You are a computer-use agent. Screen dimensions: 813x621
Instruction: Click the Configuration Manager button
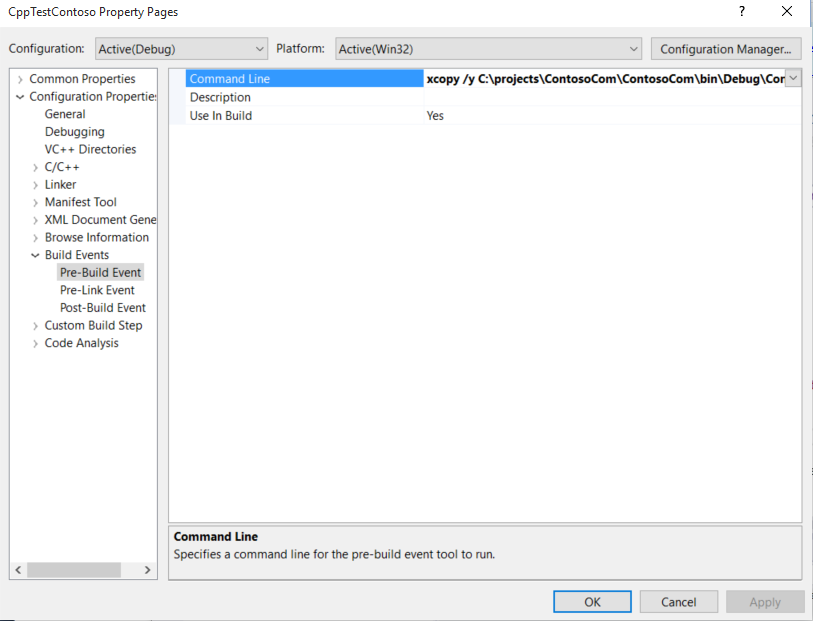click(x=726, y=49)
